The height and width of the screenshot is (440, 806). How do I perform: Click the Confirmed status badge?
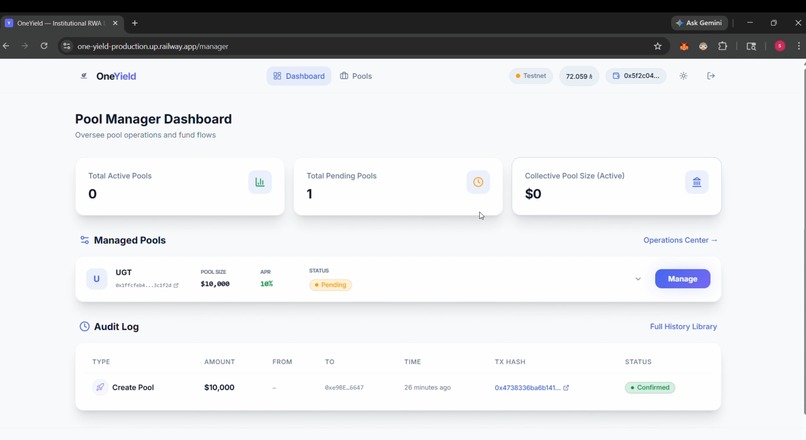click(650, 388)
